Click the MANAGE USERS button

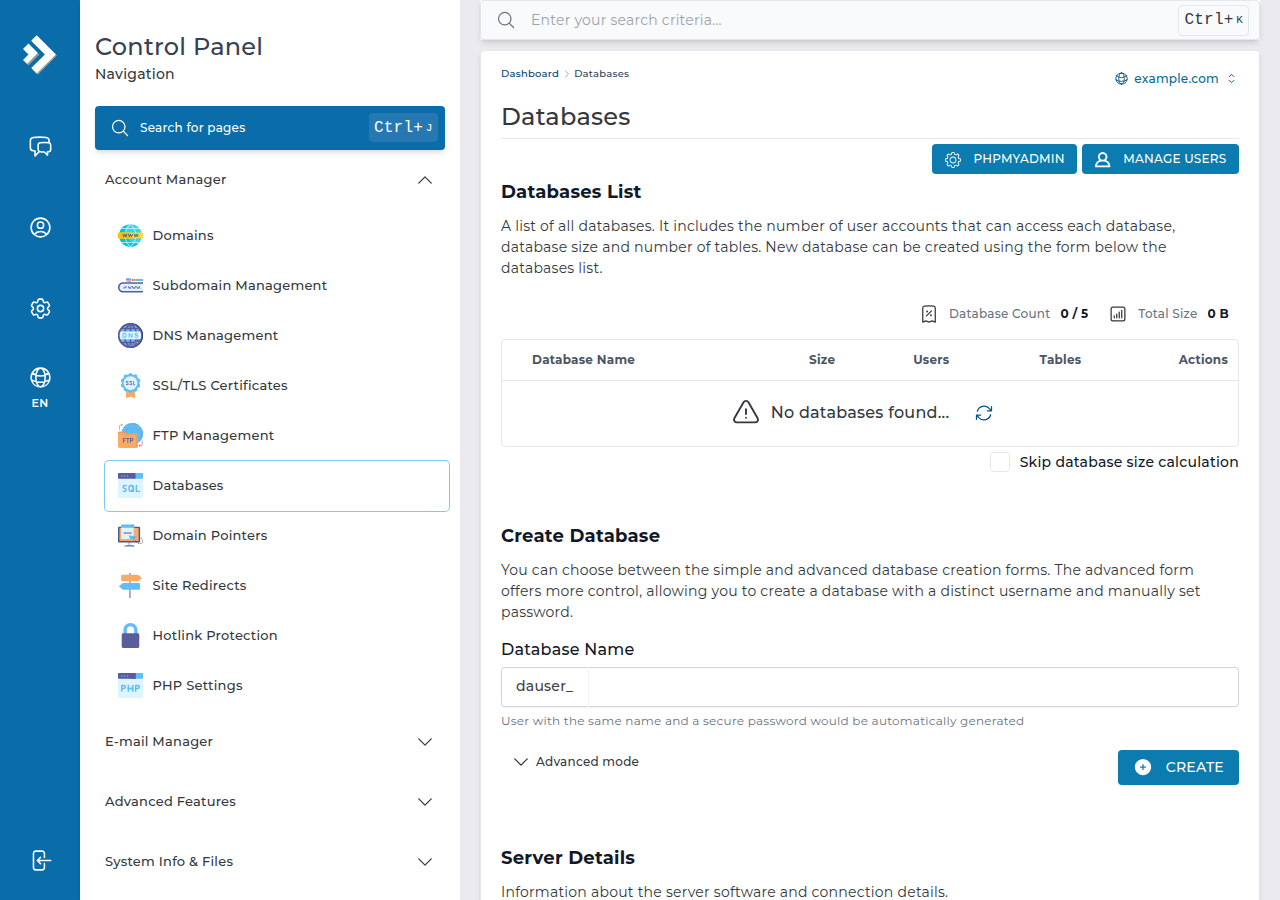click(x=1160, y=159)
